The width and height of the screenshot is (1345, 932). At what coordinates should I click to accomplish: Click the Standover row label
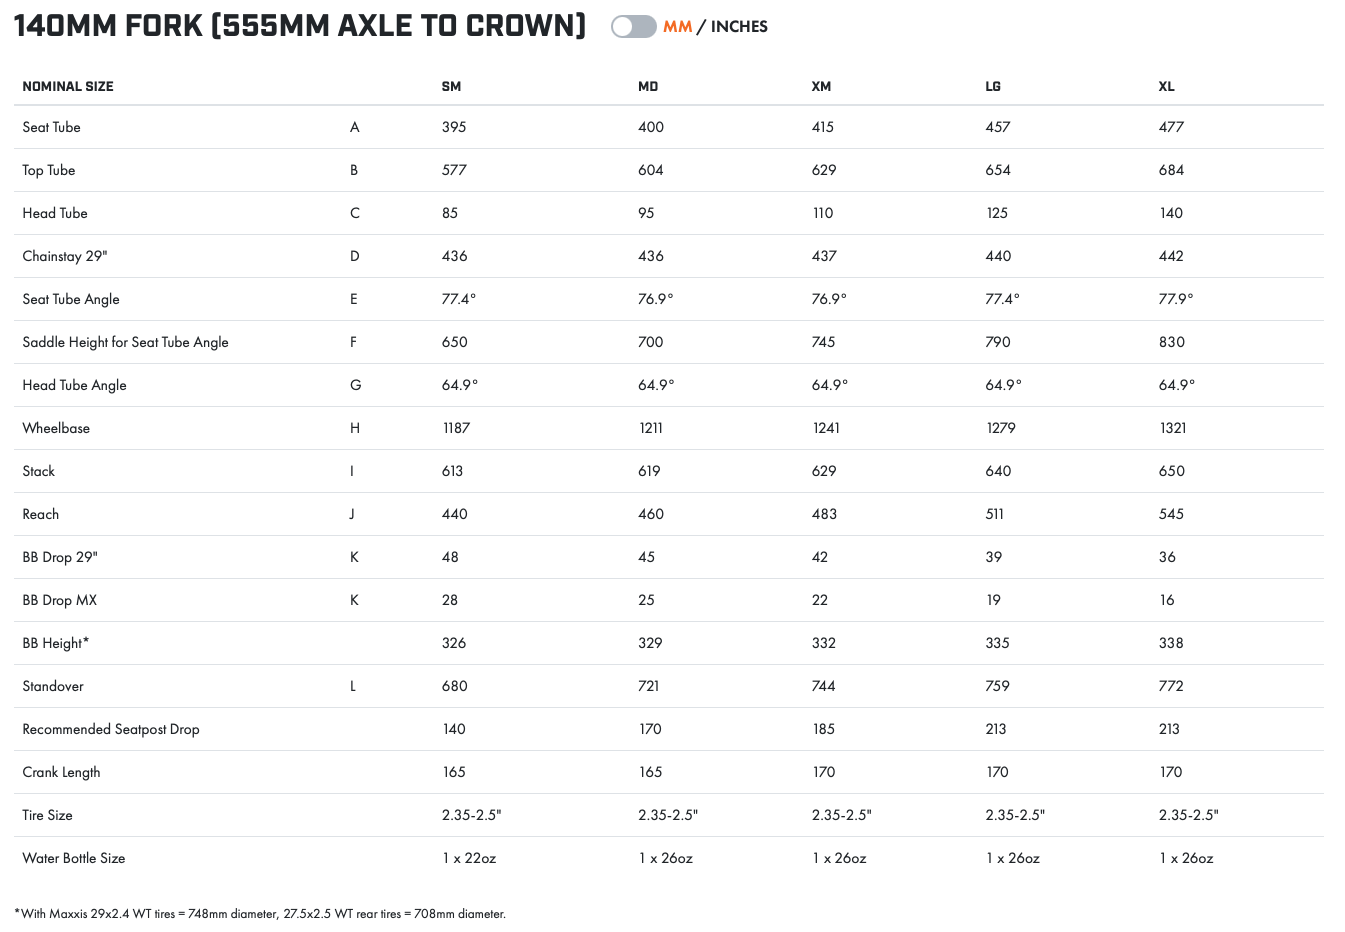coord(53,686)
